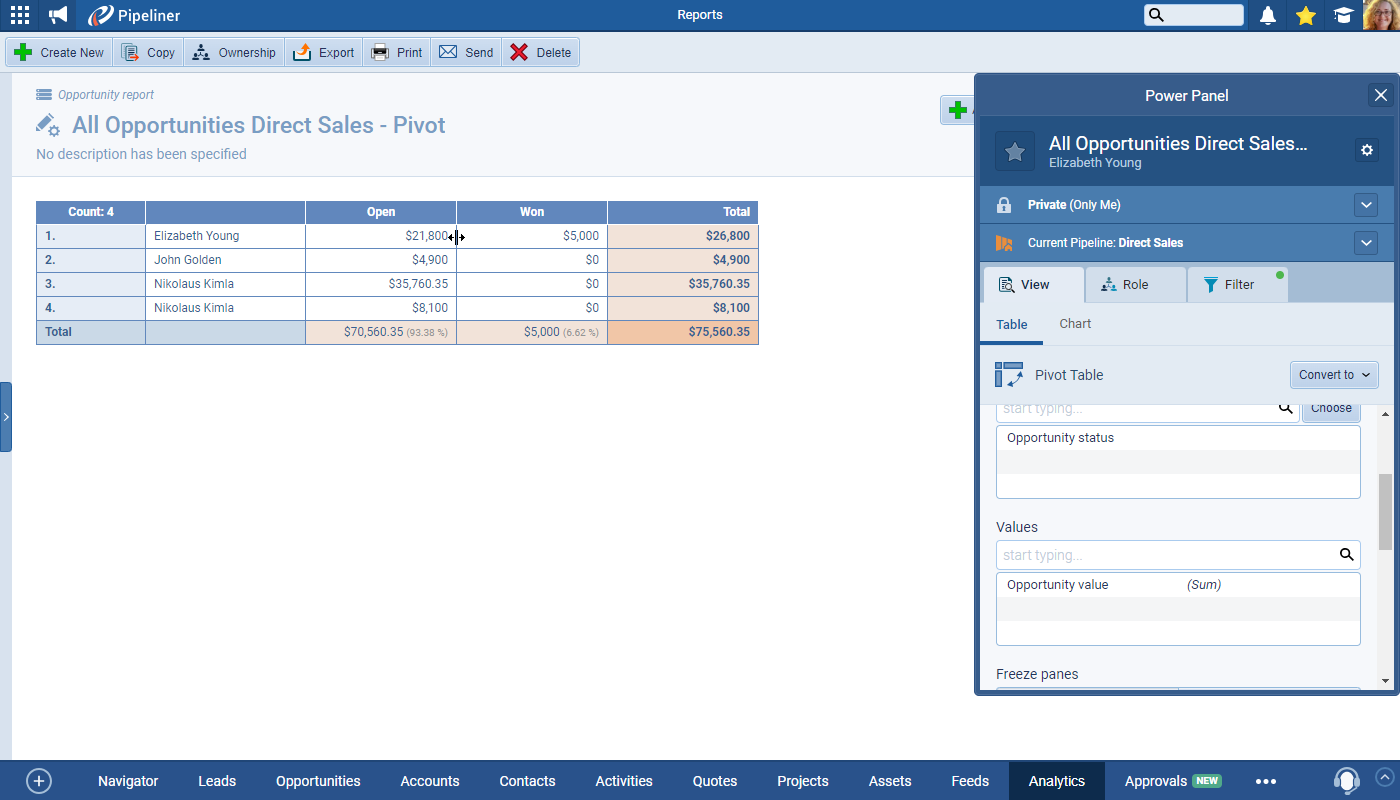Image resolution: width=1400 pixels, height=800 pixels.
Task: Open the app grid menu icon
Action: pos(19,15)
